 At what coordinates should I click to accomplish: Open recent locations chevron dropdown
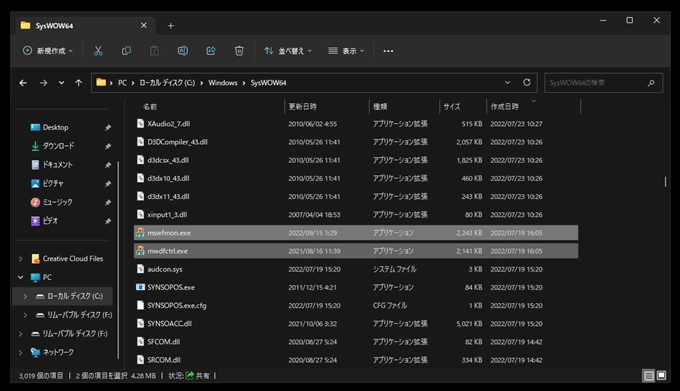click(x=62, y=83)
